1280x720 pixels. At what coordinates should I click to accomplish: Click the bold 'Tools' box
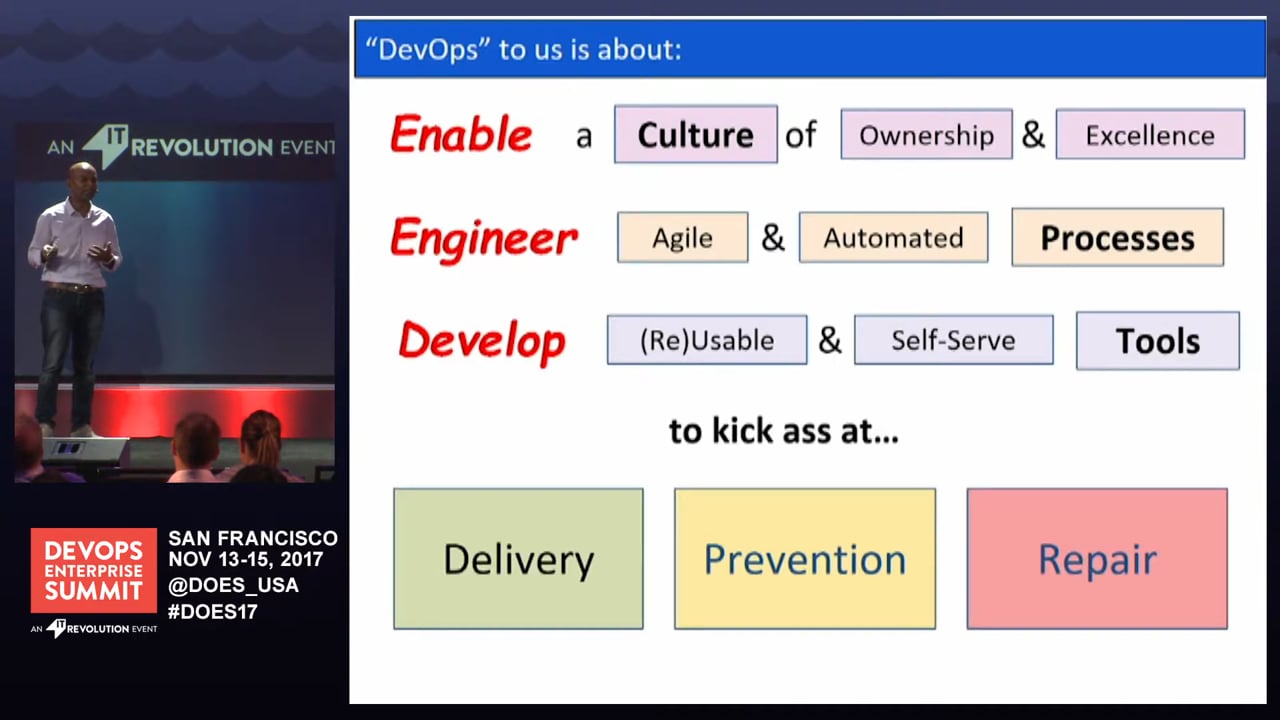[x=1158, y=341]
